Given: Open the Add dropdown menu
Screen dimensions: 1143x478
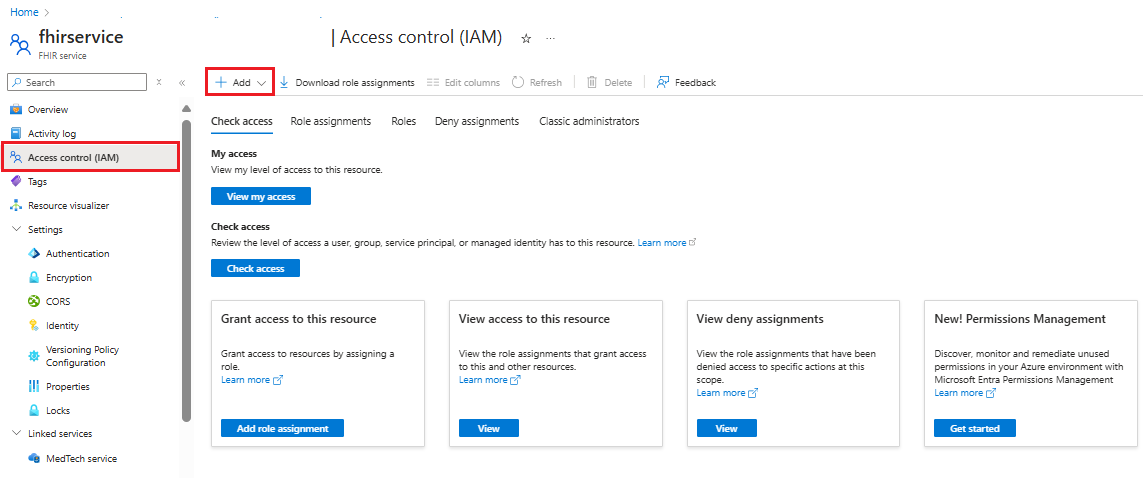Looking at the screenshot, I should pyautogui.click(x=241, y=82).
